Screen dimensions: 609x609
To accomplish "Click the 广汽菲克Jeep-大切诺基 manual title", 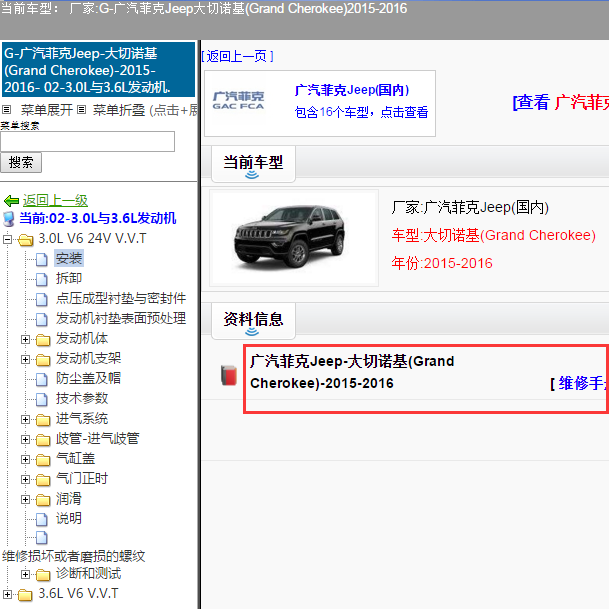I will (352, 372).
